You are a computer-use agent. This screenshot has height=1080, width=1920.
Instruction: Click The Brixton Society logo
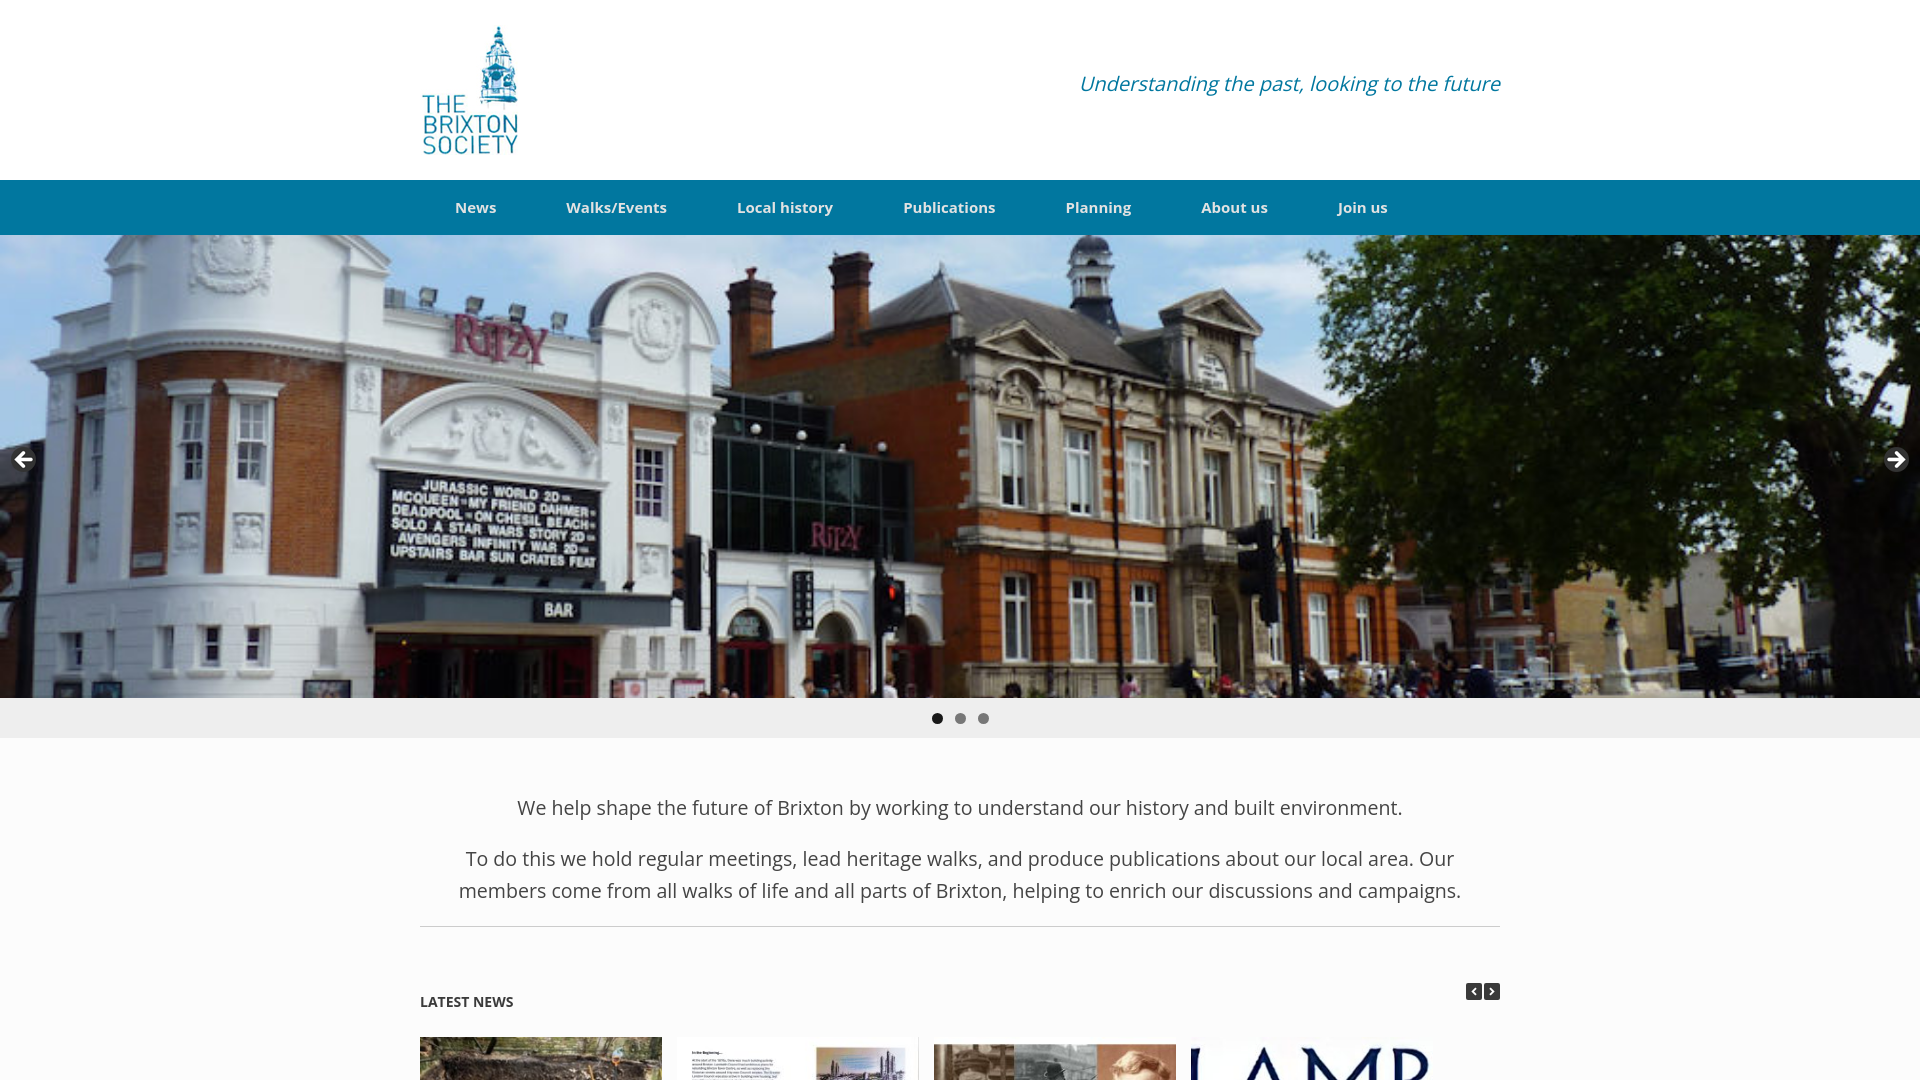click(470, 91)
